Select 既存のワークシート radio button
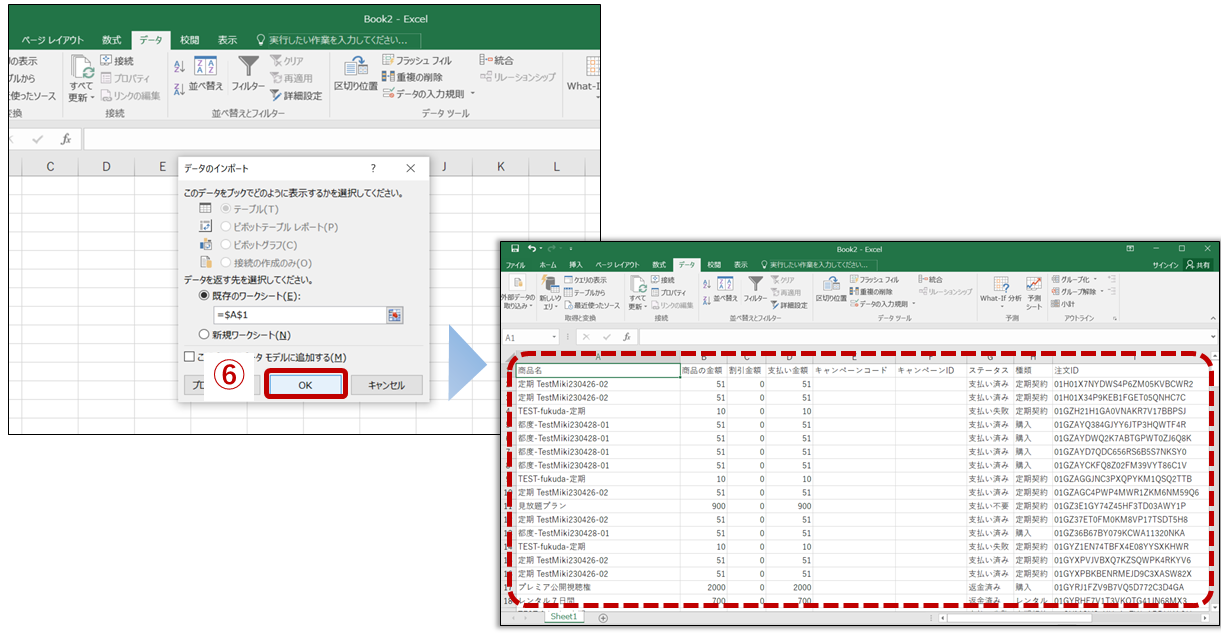 click(x=205, y=296)
